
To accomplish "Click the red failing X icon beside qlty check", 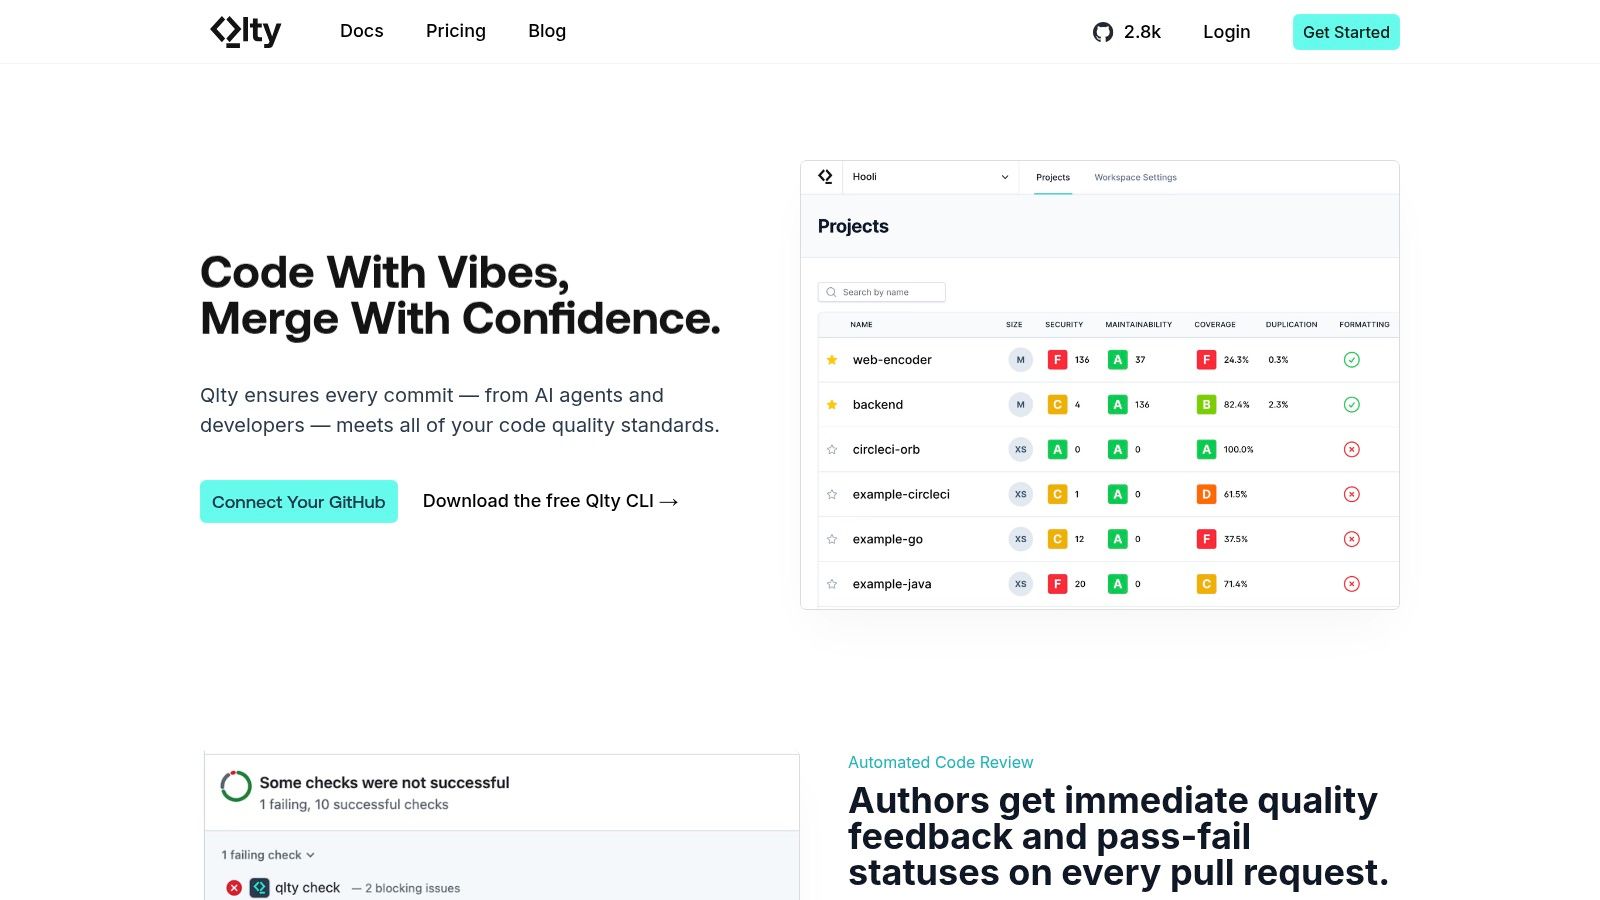I will click(234, 888).
